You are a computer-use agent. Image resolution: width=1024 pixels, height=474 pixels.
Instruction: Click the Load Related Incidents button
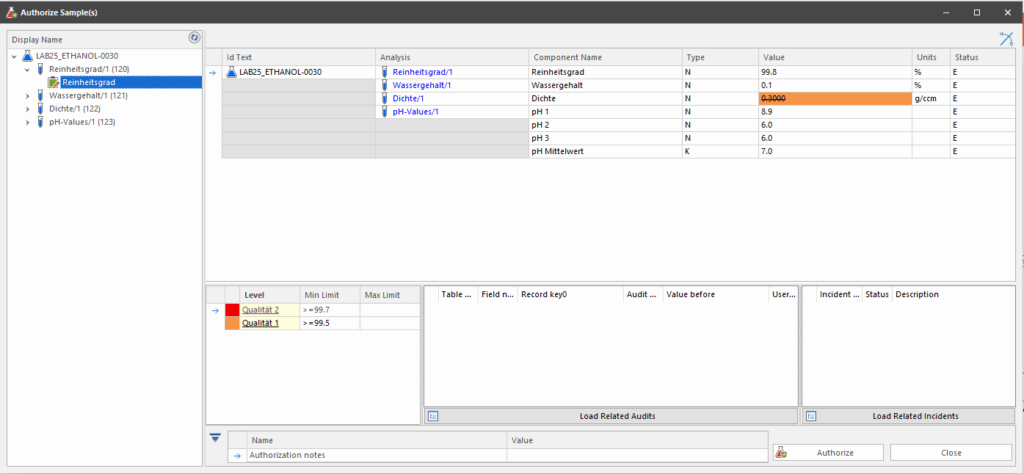click(x=908, y=416)
